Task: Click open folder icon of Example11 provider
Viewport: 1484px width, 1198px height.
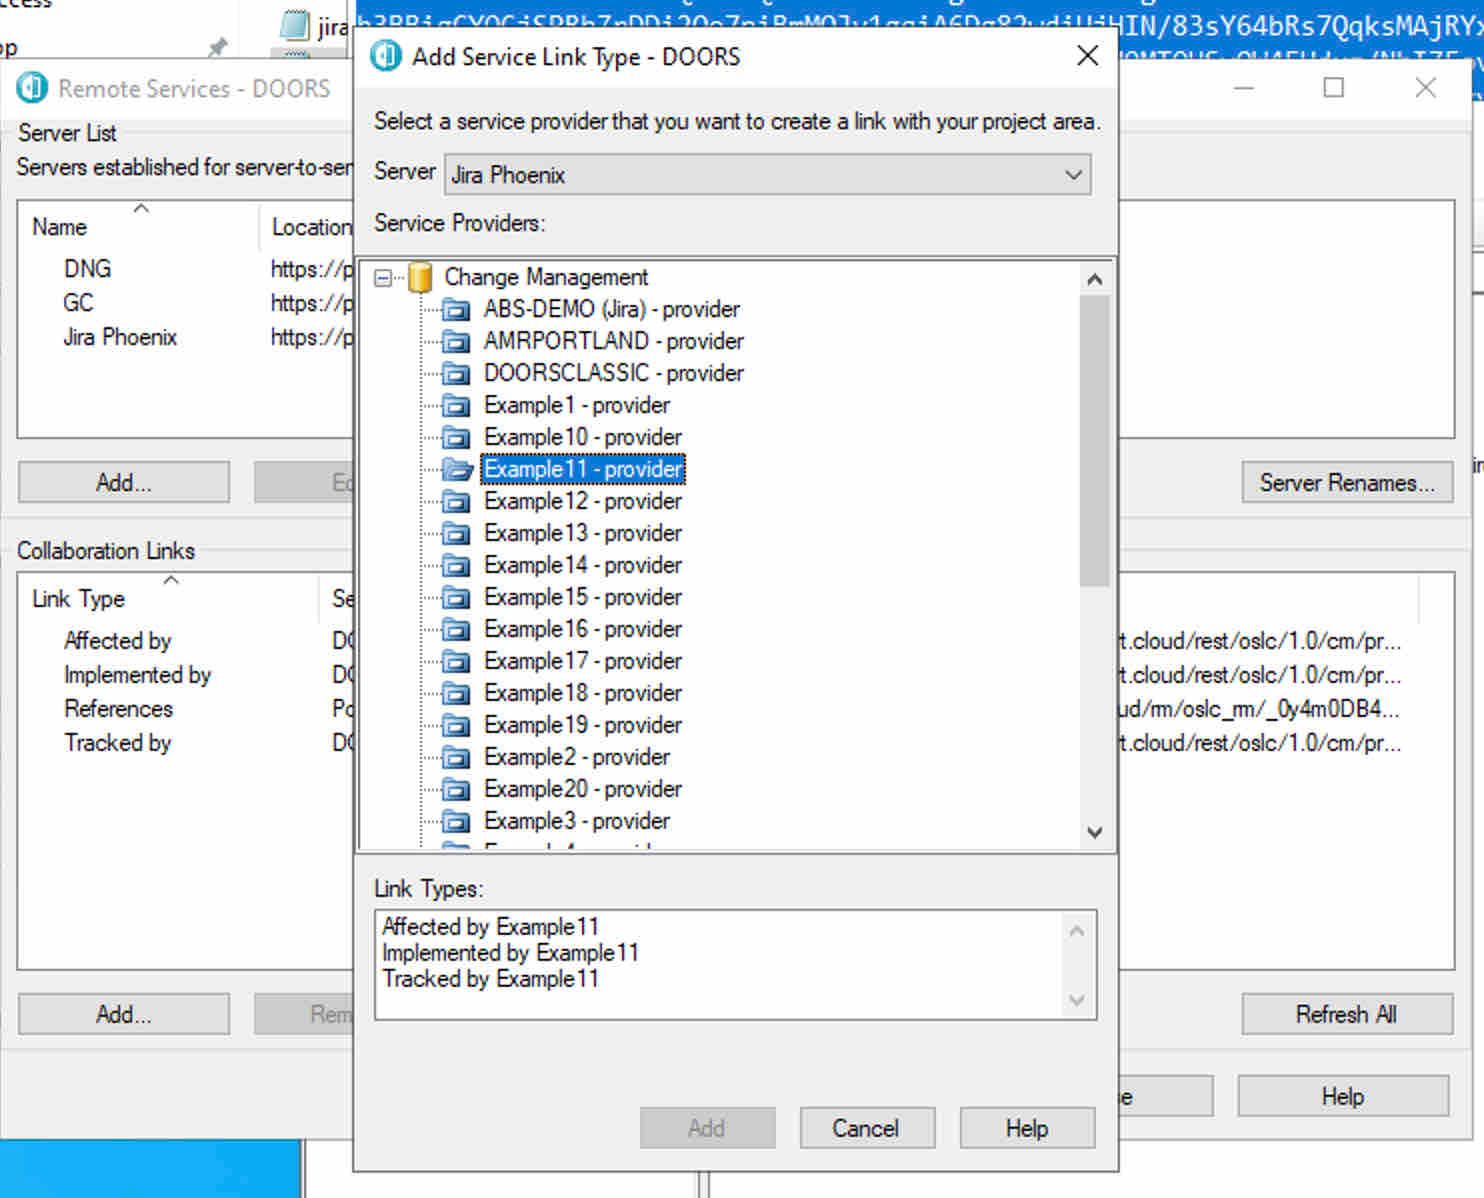Action: click(x=457, y=470)
